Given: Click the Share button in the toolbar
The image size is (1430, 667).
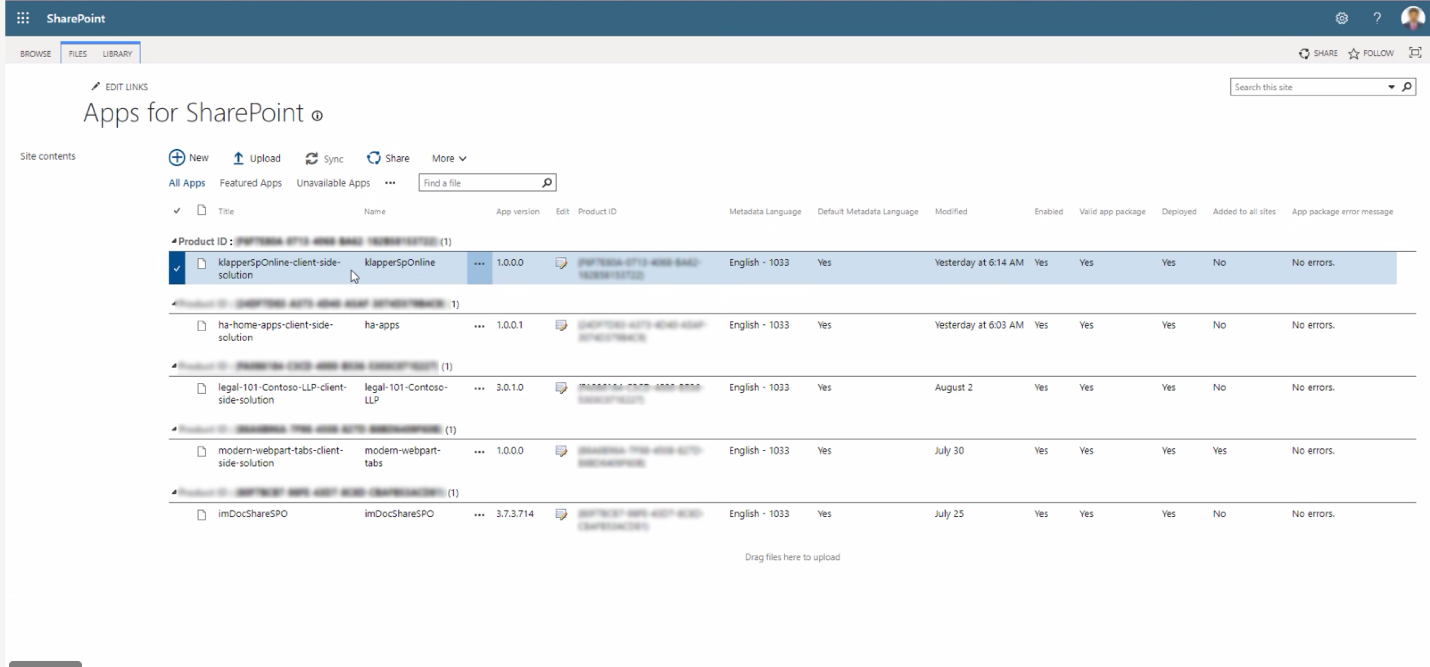Looking at the screenshot, I should tap(388, 158).
